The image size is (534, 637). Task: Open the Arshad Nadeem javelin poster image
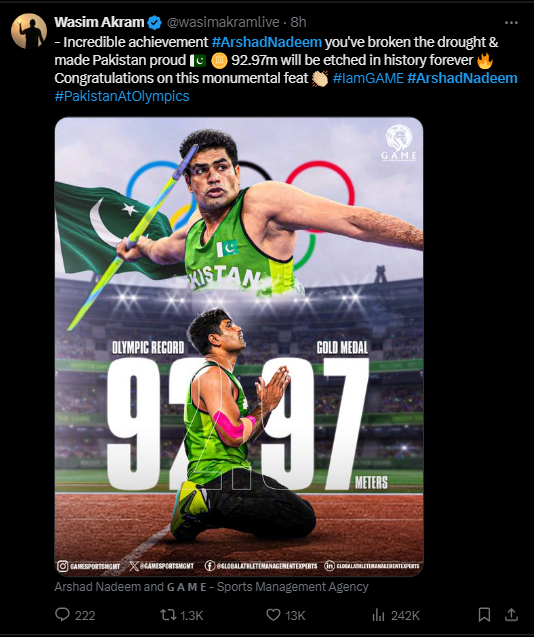pos(239,347)
